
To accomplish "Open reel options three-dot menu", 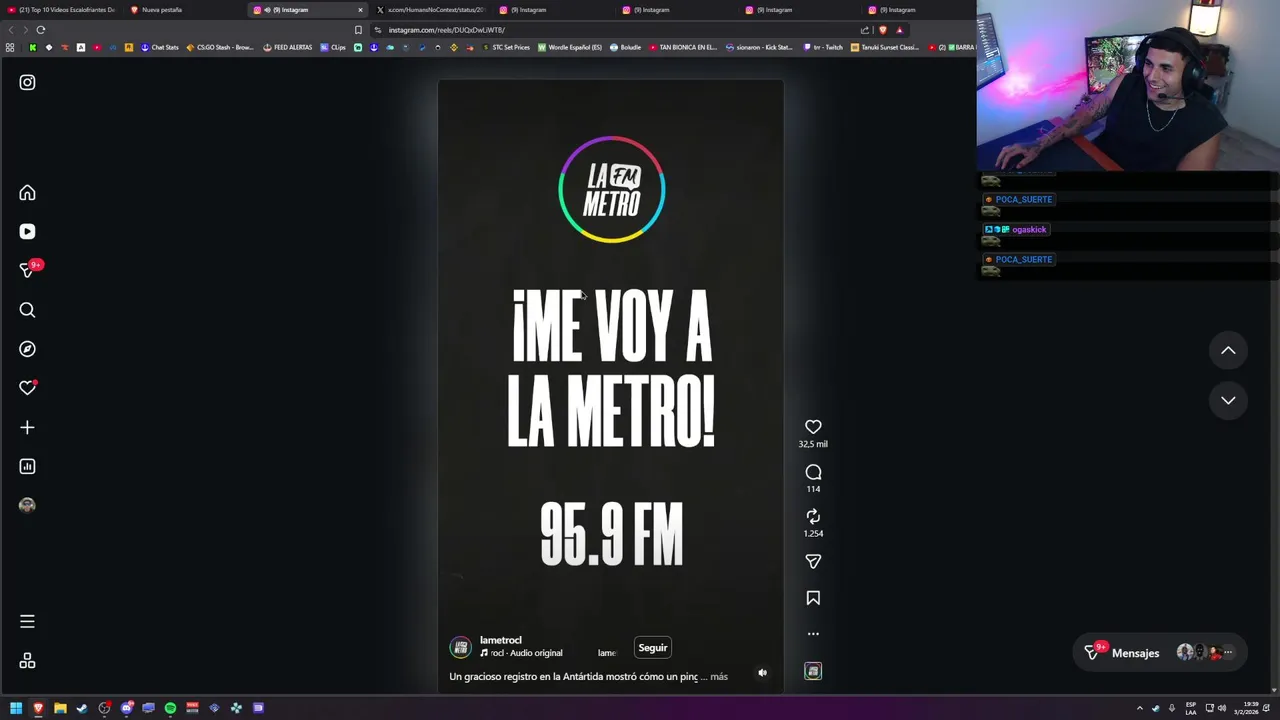I will pyautogui.click(x=813, y=634).
